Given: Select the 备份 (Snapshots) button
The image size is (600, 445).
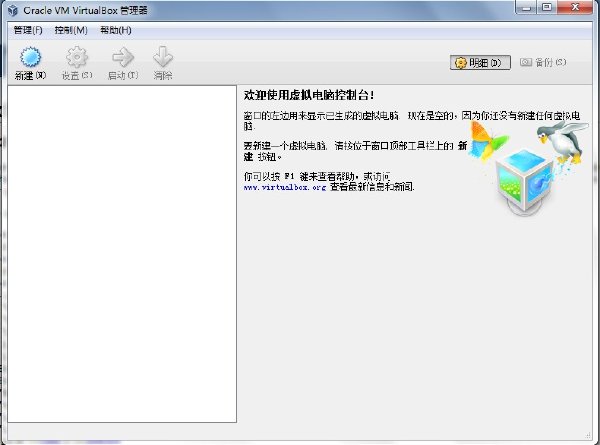Looking at the screenshot, I should point(543,62).
